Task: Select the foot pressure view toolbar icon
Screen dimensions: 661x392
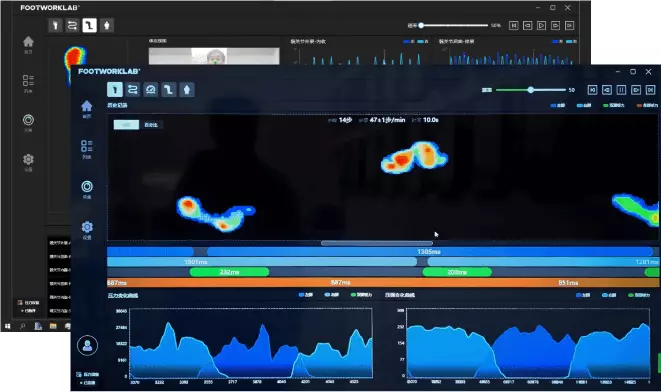Action: click(115, 89)
